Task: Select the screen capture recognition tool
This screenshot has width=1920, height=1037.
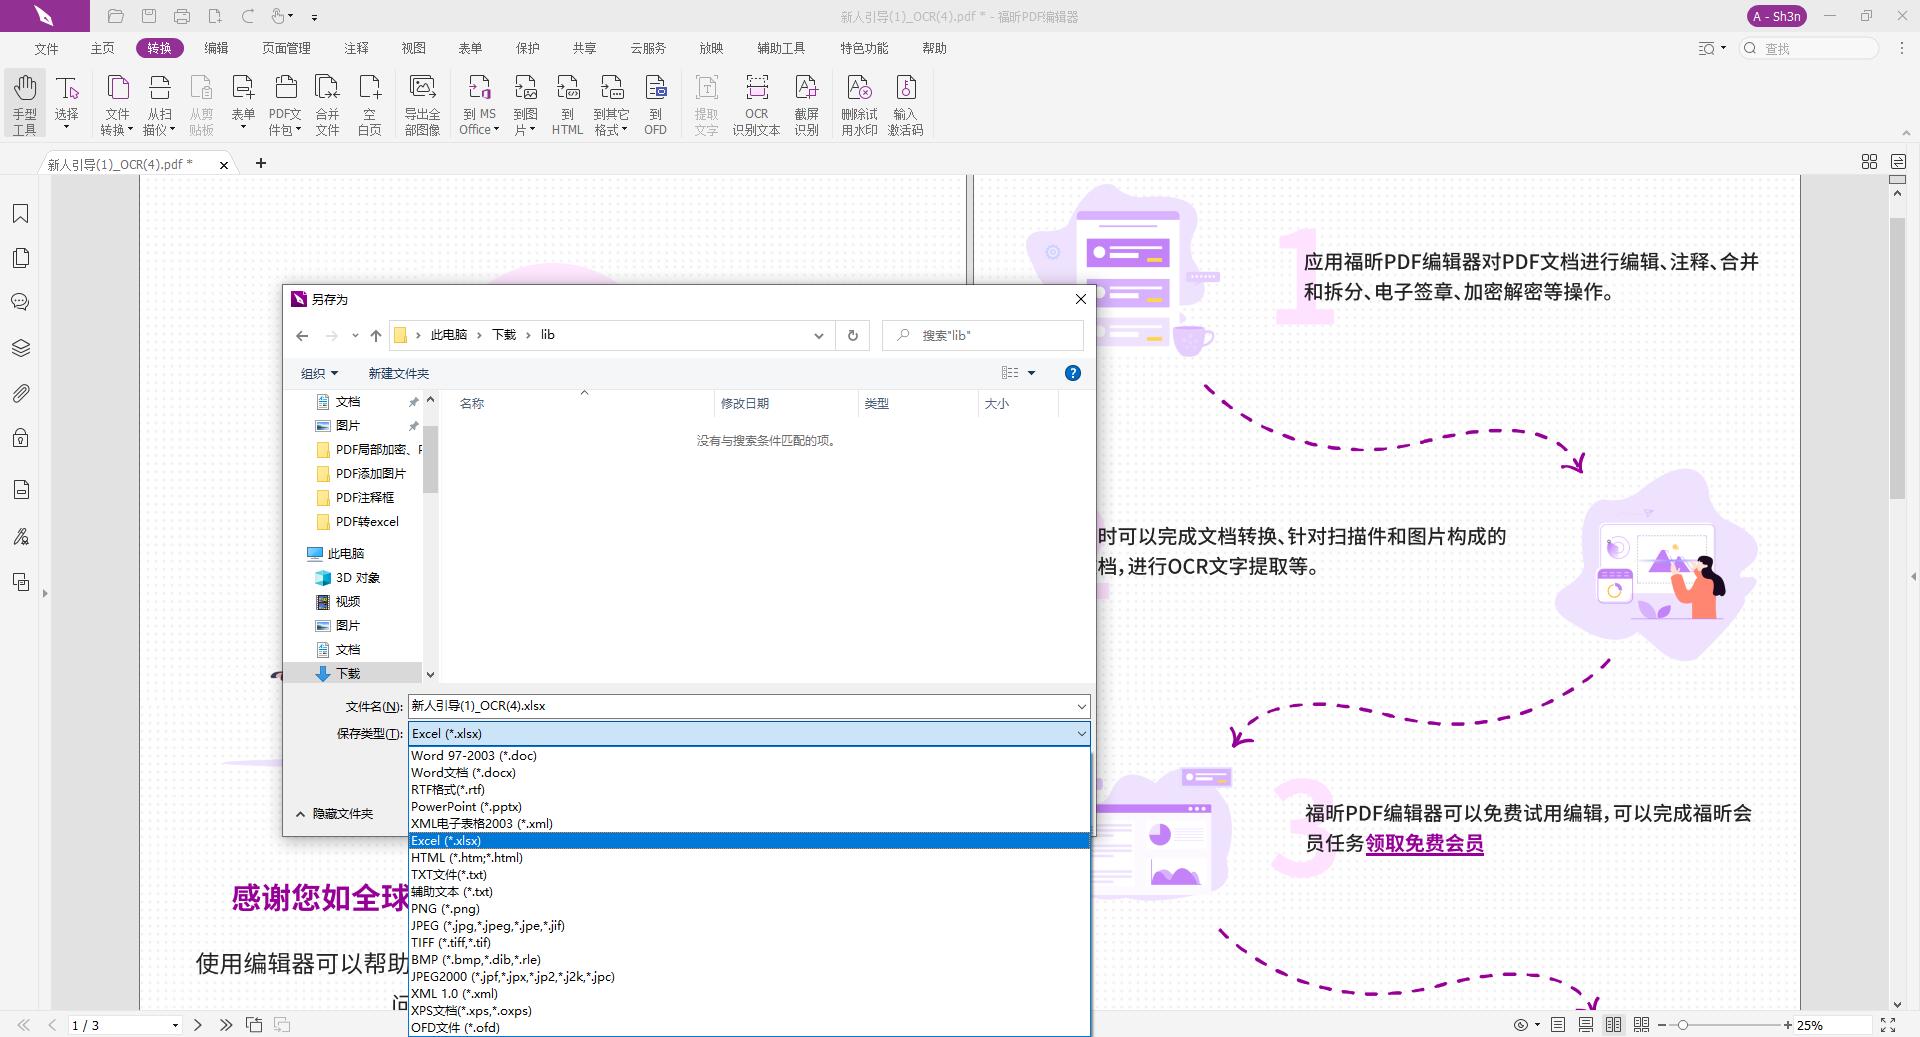Action: (x=806, y=103)
